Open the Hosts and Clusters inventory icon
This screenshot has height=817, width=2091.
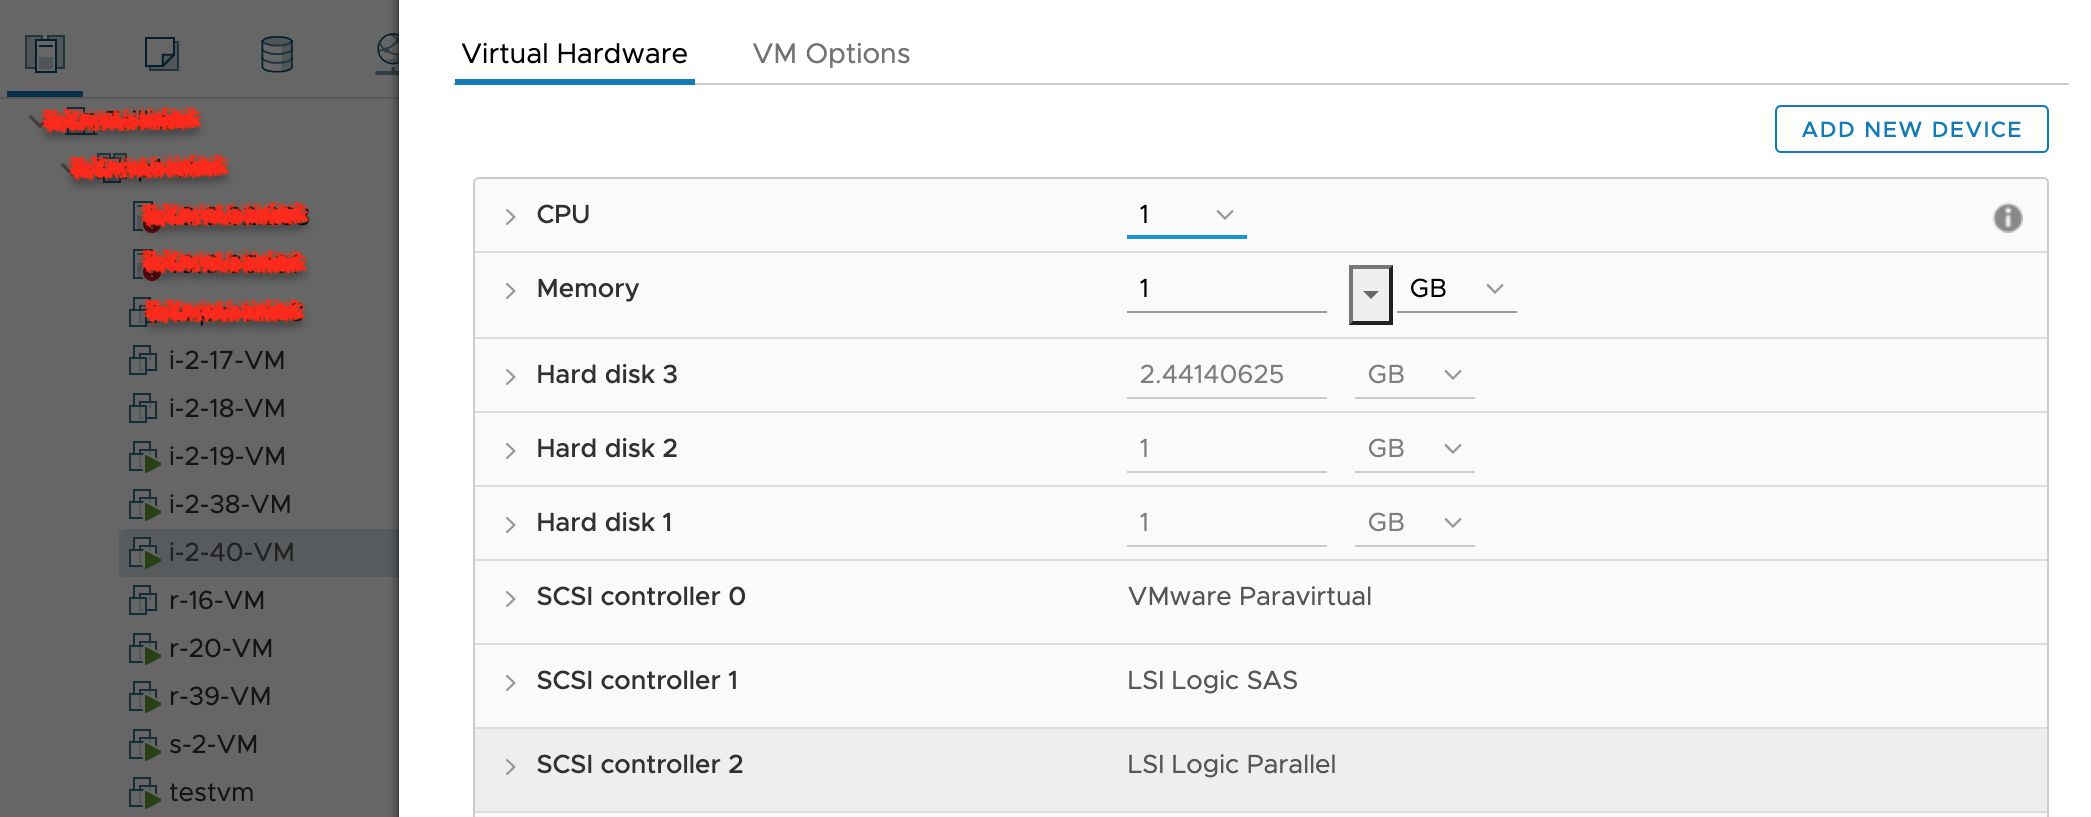click(45, 53)
